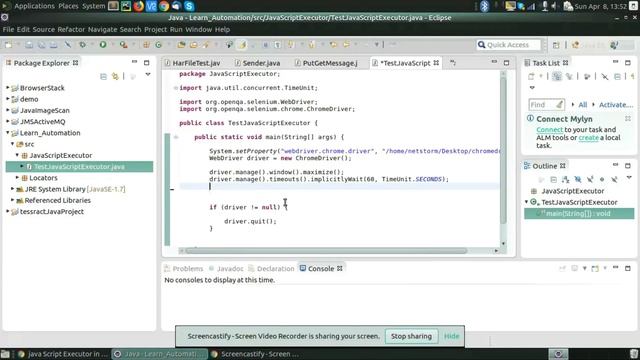Toggle Hide Local Types in Outline

pyautogui.click(x=614, y=179)
